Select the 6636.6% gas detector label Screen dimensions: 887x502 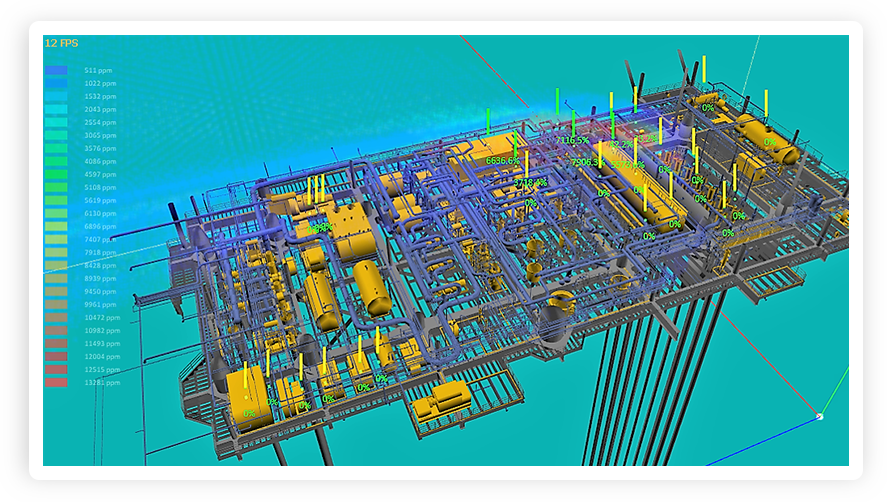tap(502, 160)
